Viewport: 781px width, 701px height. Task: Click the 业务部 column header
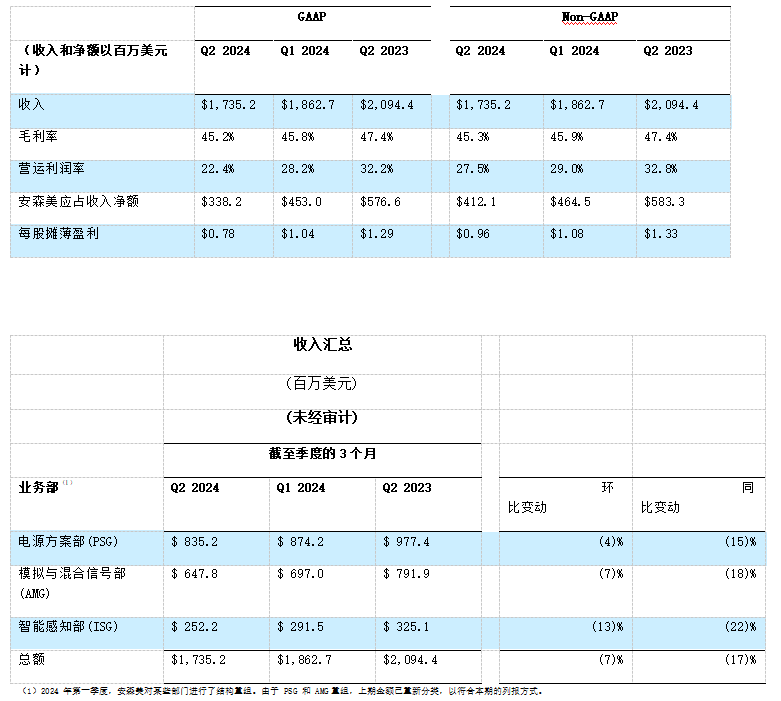pyautogui.click(x=40, y=487)
